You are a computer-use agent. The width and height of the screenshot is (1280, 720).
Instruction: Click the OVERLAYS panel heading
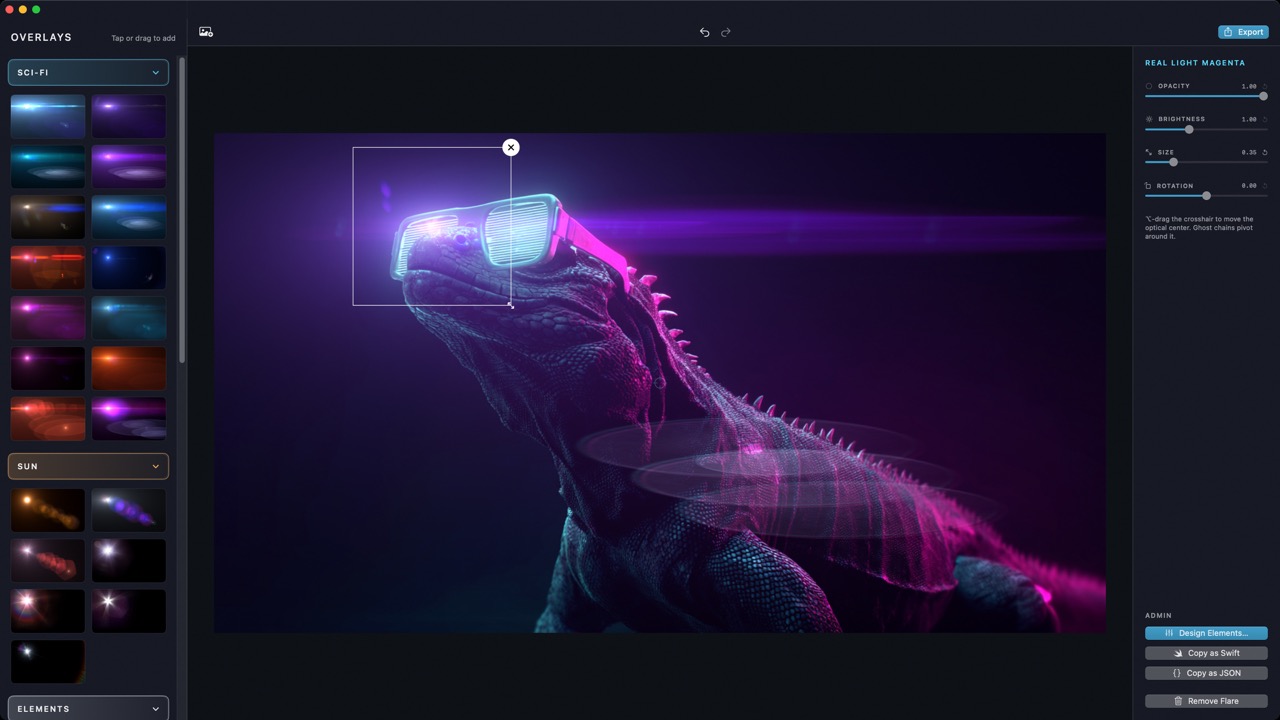point(41,37)
